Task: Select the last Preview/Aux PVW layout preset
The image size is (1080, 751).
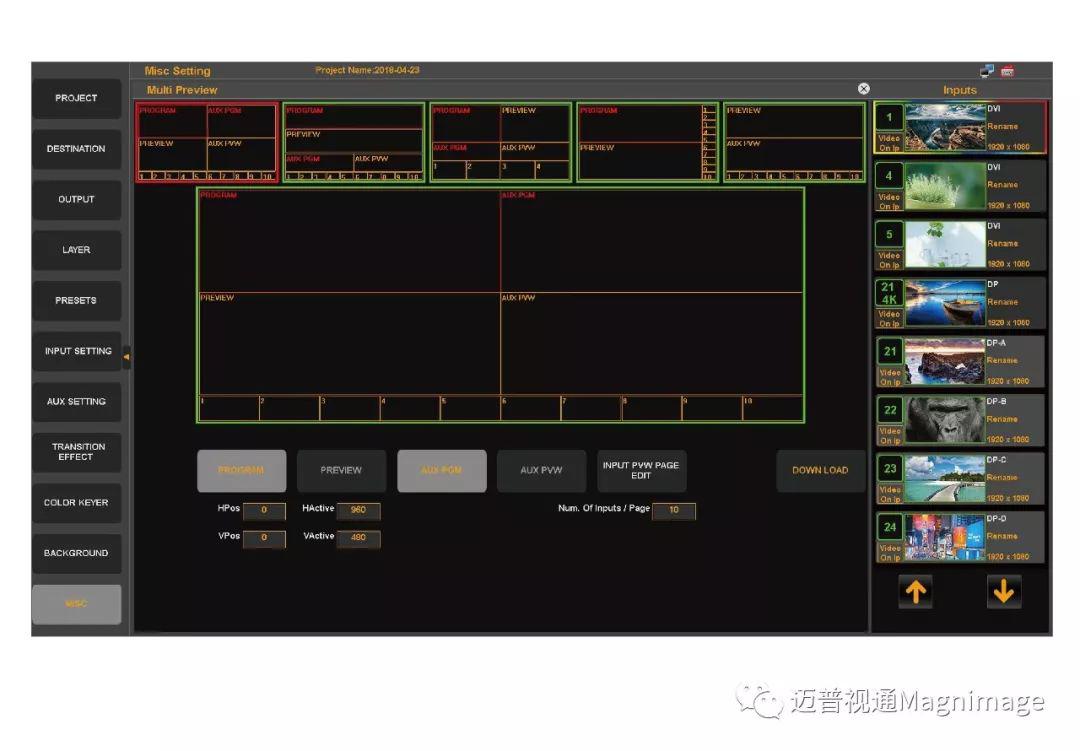Action: point(793,142)
